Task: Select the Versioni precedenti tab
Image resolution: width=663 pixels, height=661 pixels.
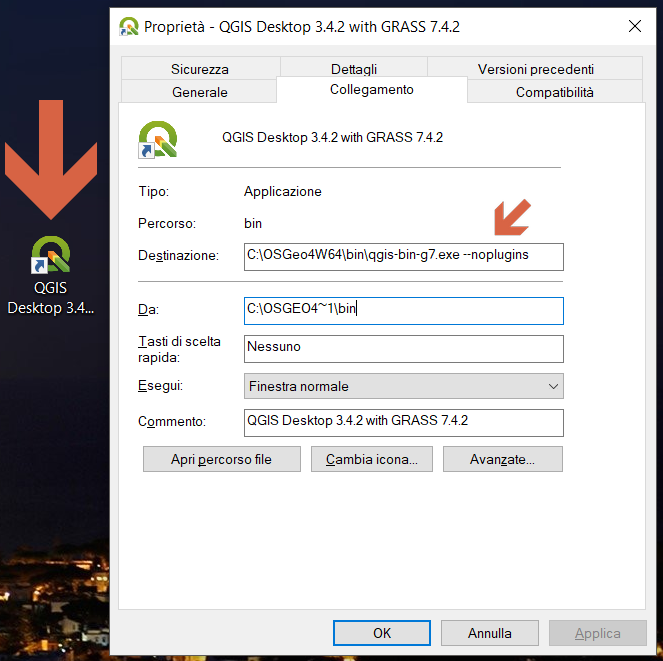Action: coord(535,69)
